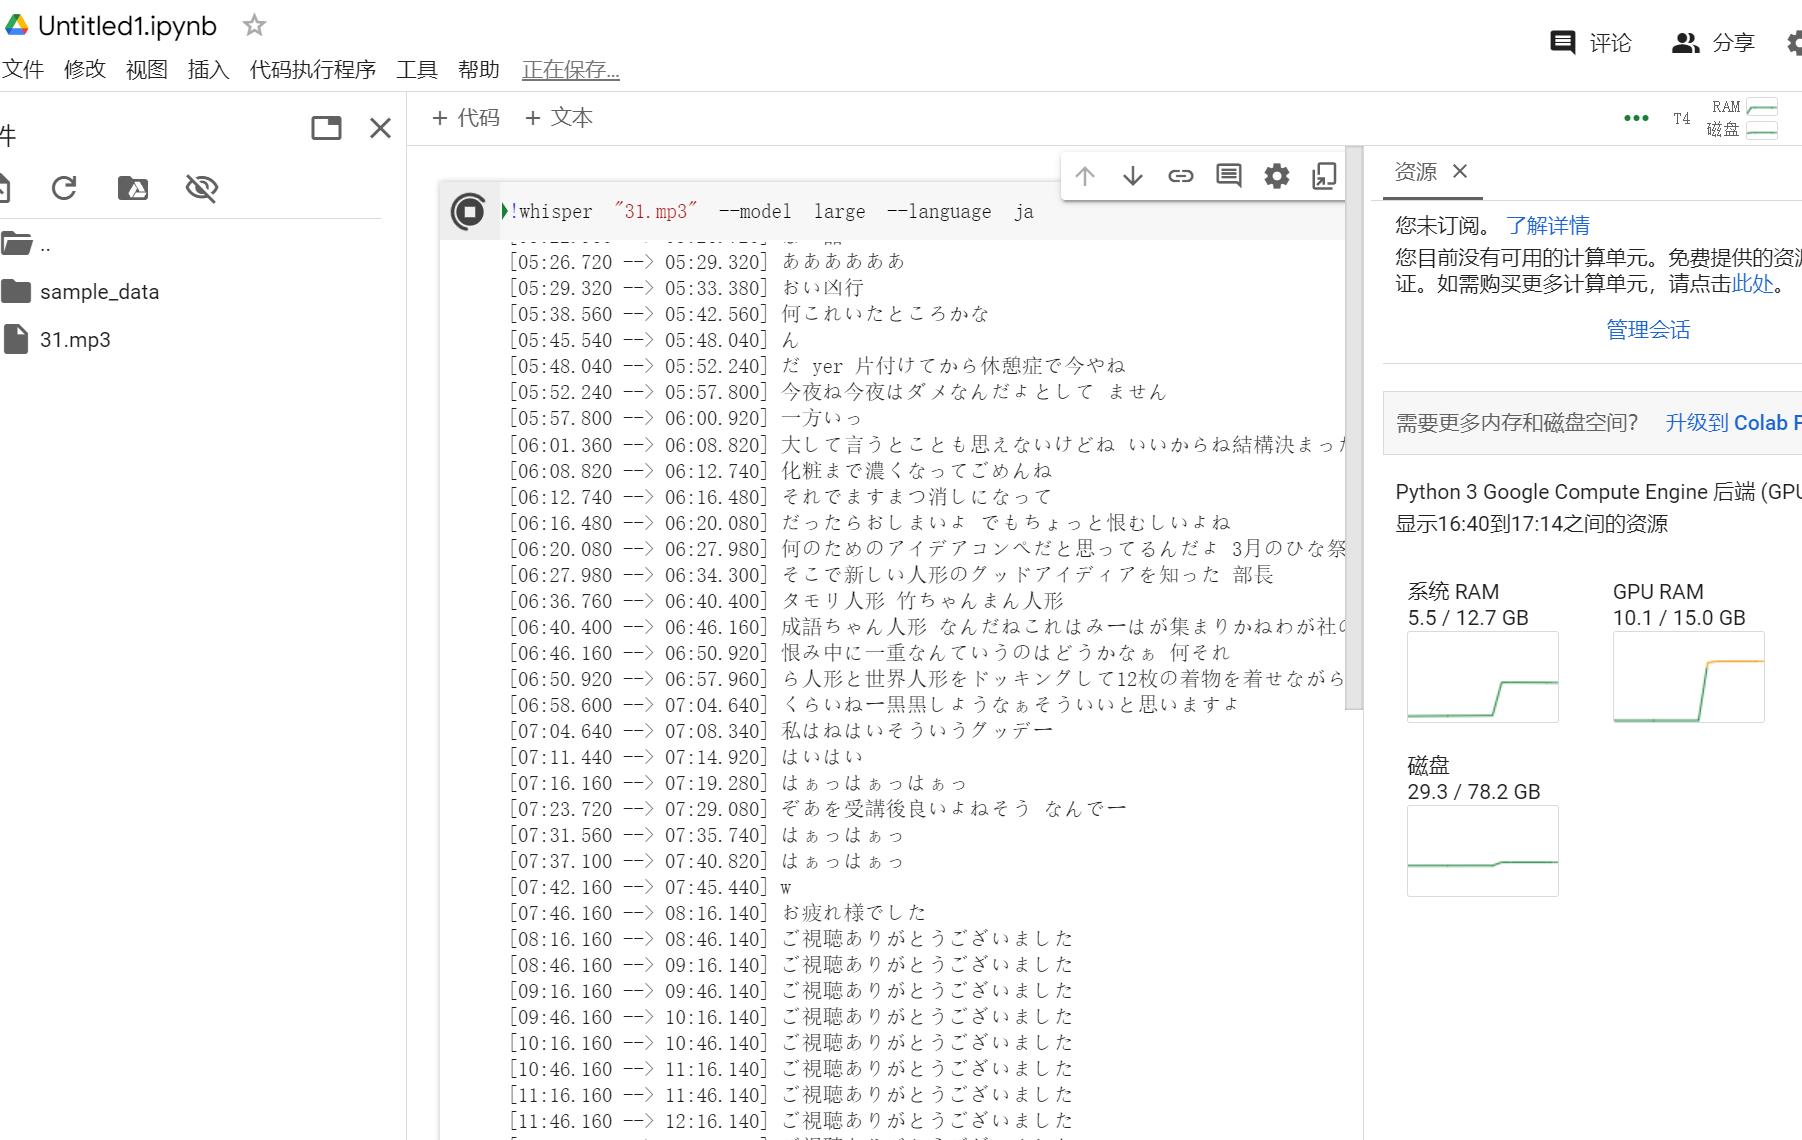Open the 代码执行程序 menu

[312, 70]
